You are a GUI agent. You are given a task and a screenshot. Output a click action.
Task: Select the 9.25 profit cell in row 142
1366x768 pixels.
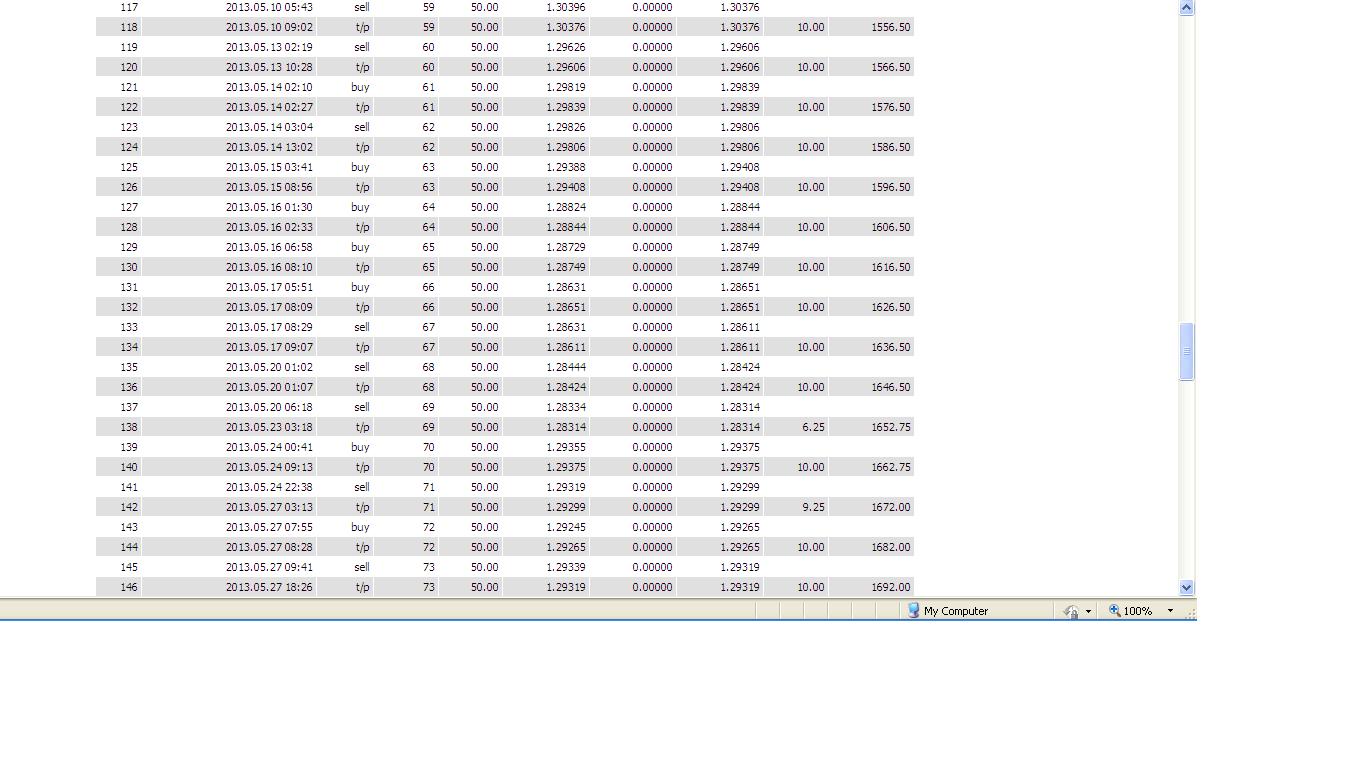(x=796, y=507)
